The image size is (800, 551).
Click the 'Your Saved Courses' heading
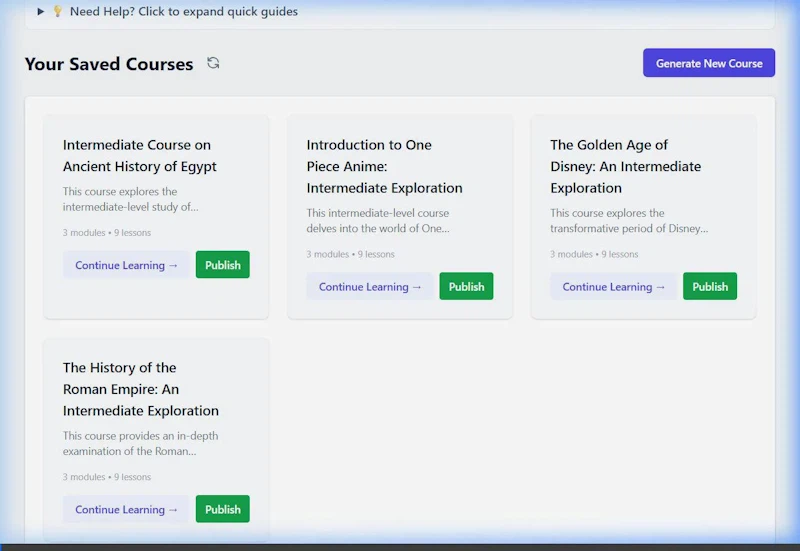[x=109, y=64]
